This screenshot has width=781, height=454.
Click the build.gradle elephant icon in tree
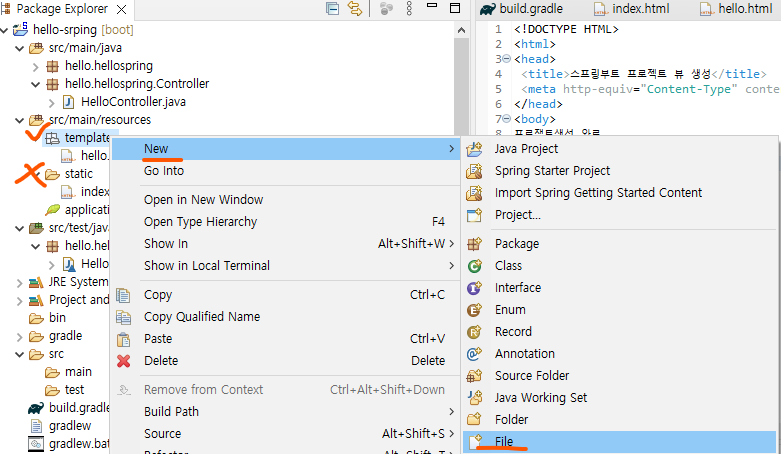click(x=36, y=408)
